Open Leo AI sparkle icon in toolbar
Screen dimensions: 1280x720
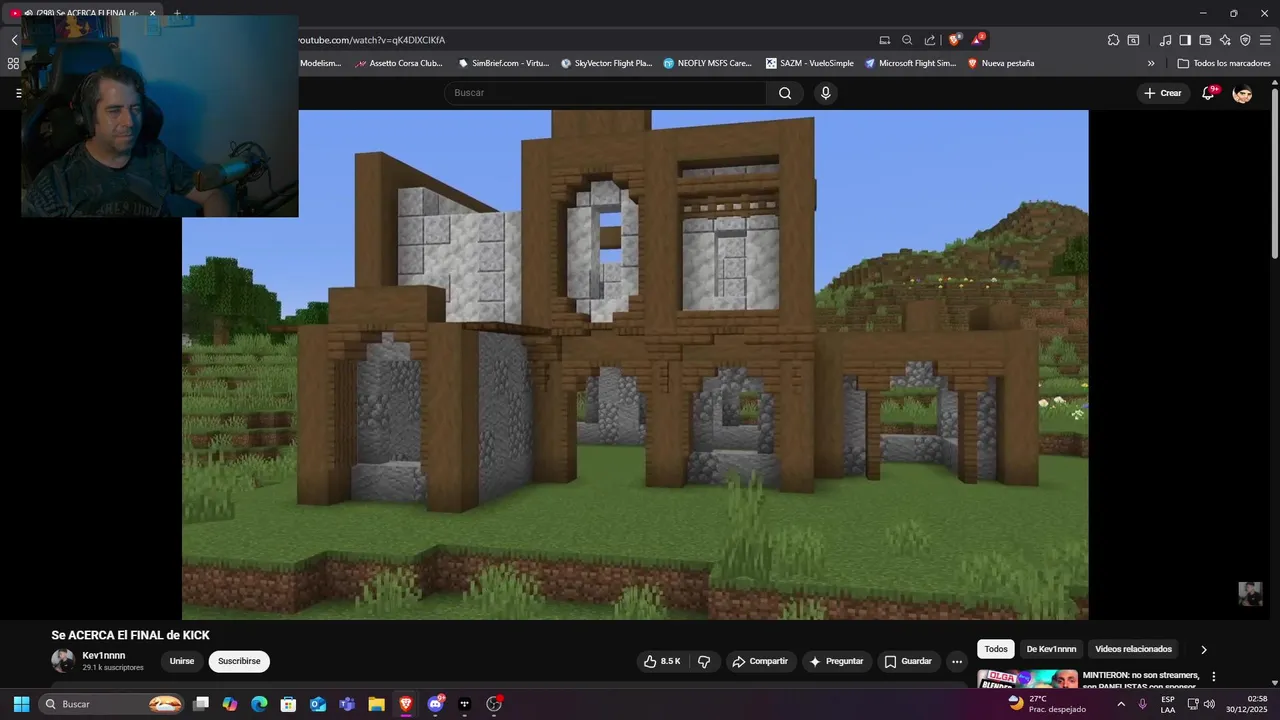1225,40
